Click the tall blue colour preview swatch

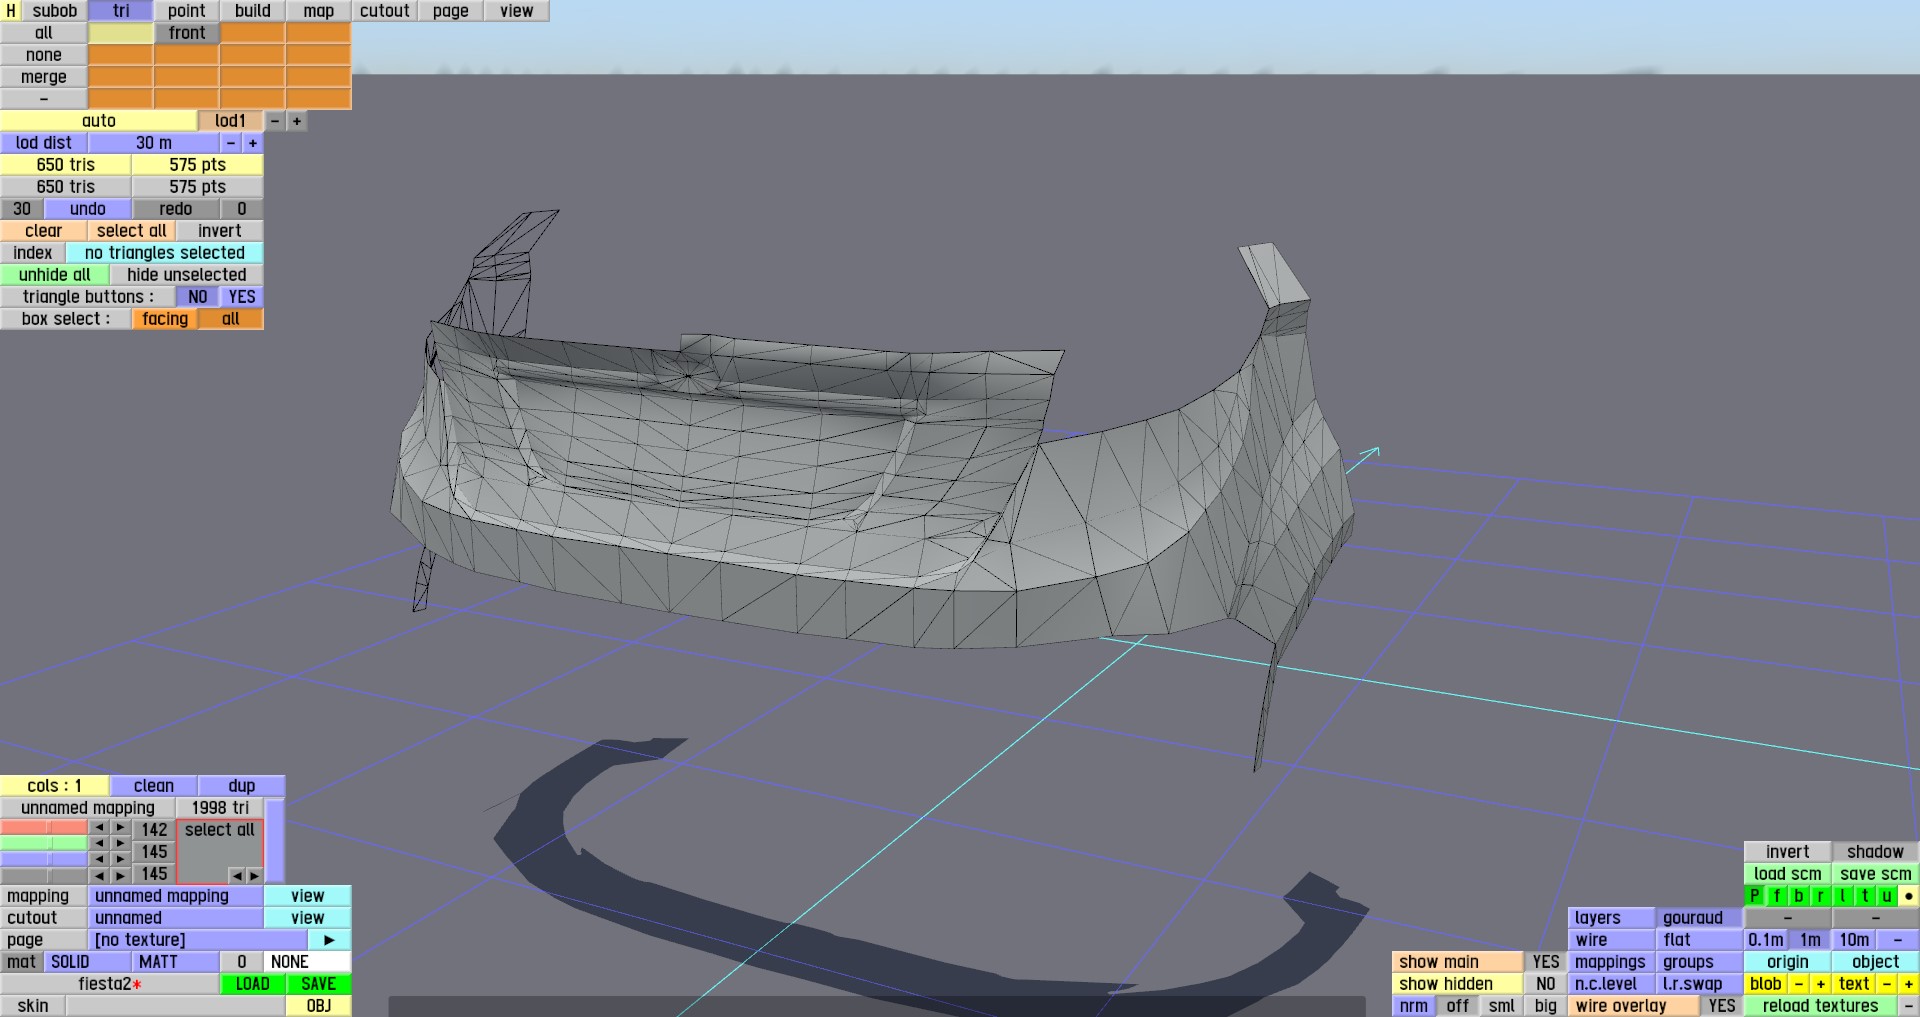[x=275, y=840]
